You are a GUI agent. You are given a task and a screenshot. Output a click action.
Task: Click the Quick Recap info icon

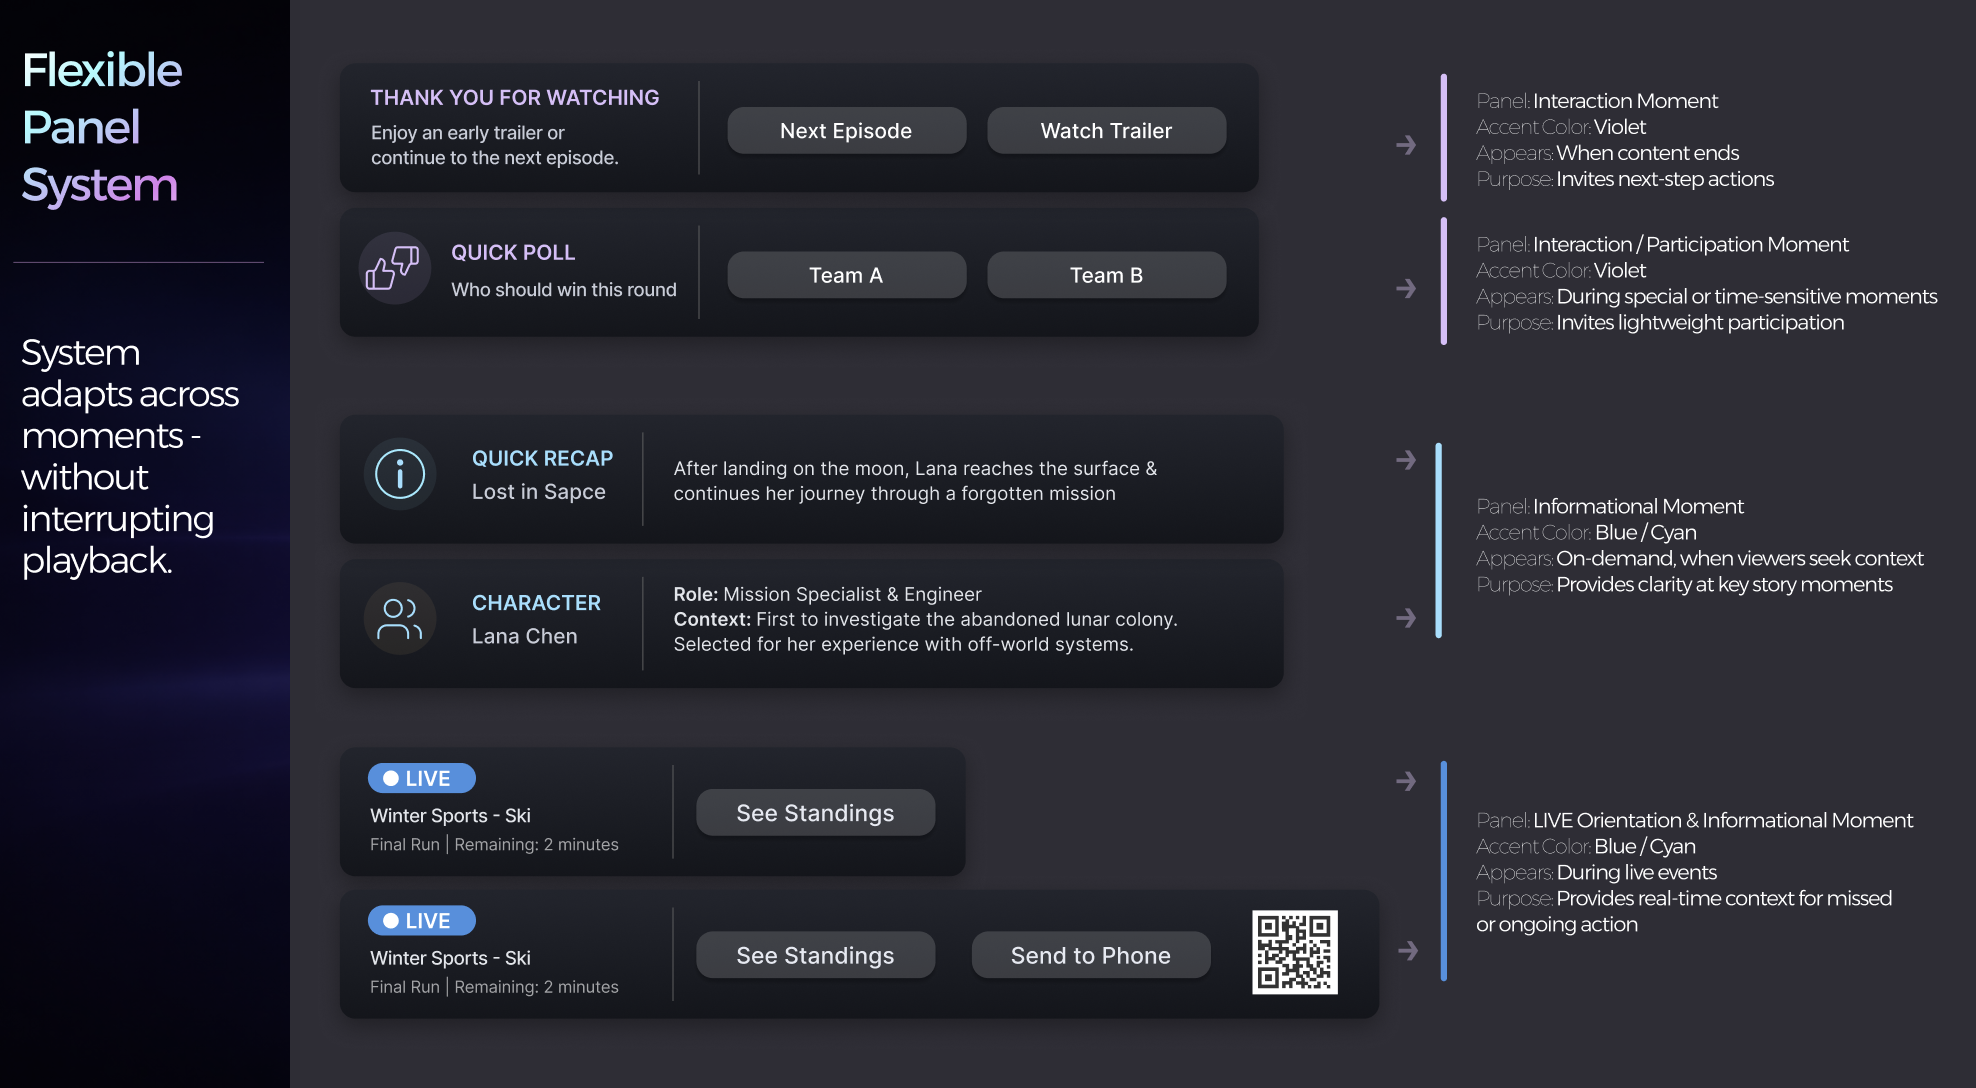(x=400, y=475)
